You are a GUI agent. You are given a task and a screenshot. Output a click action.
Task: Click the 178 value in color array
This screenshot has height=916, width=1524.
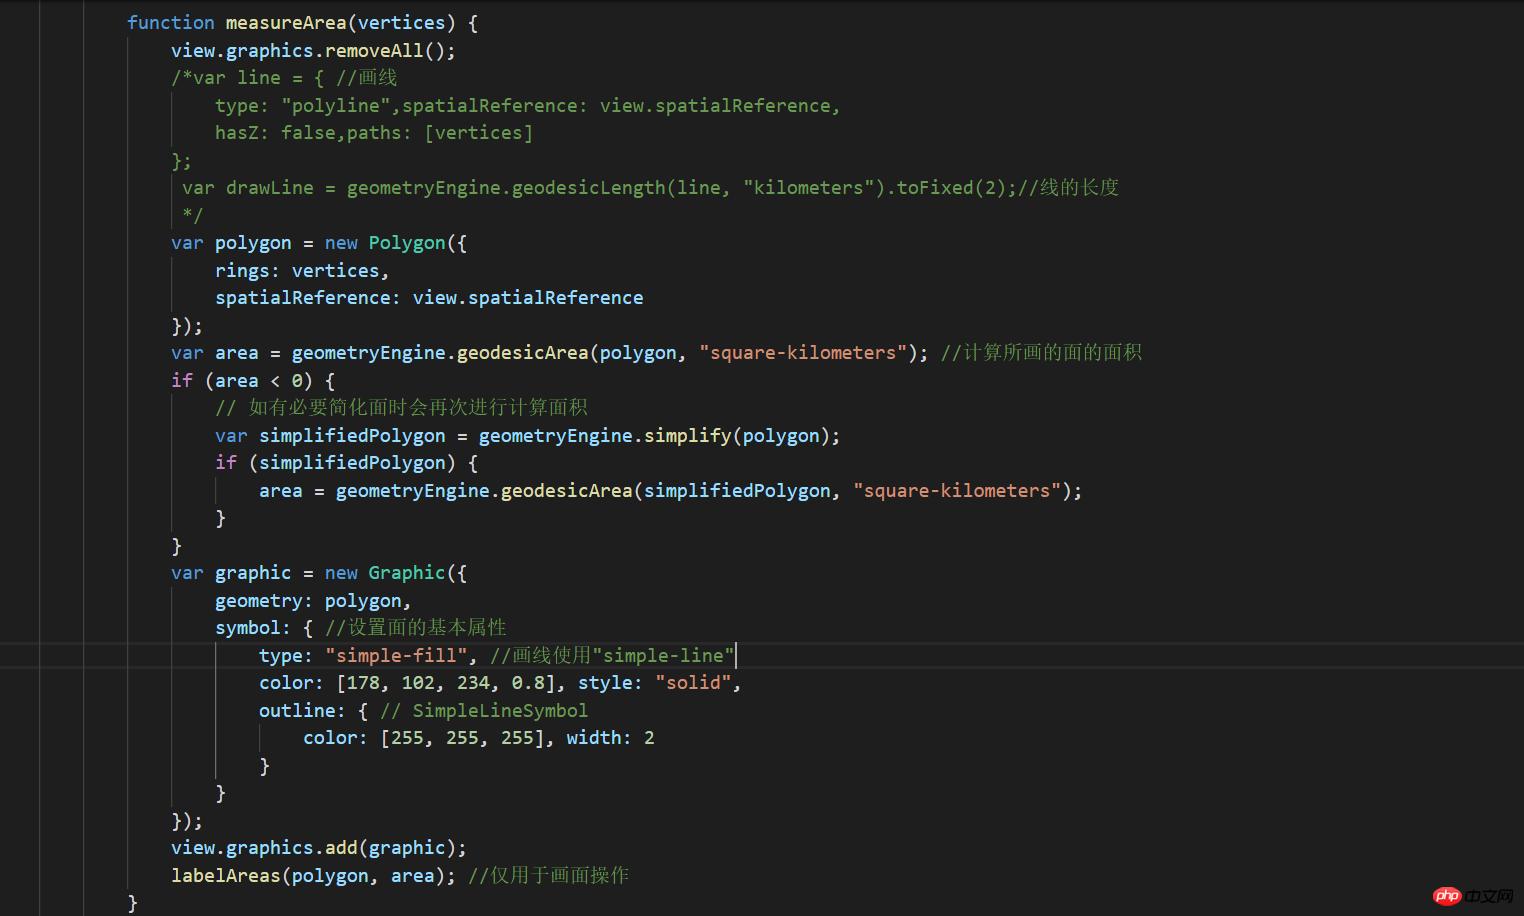click(x=363, y=683)
